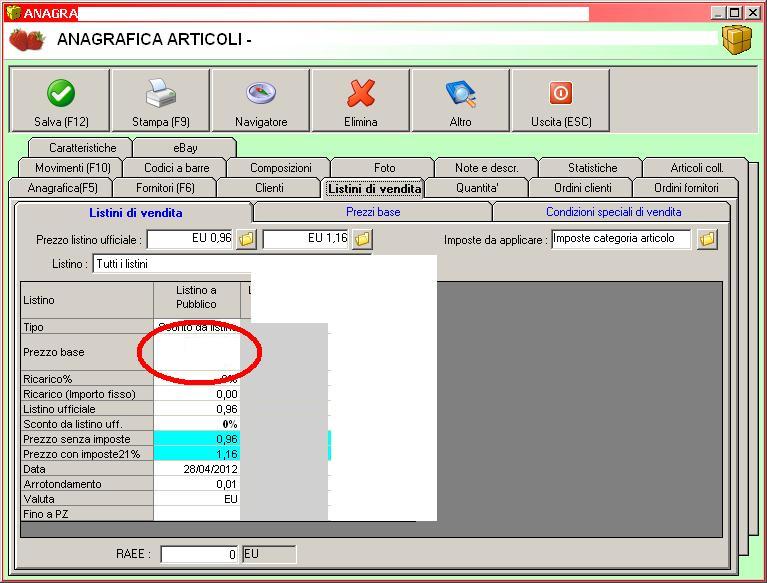Screen dimensions: 767x583
Task: Switch to Movimenti (F10) tab
Action: 72,168
